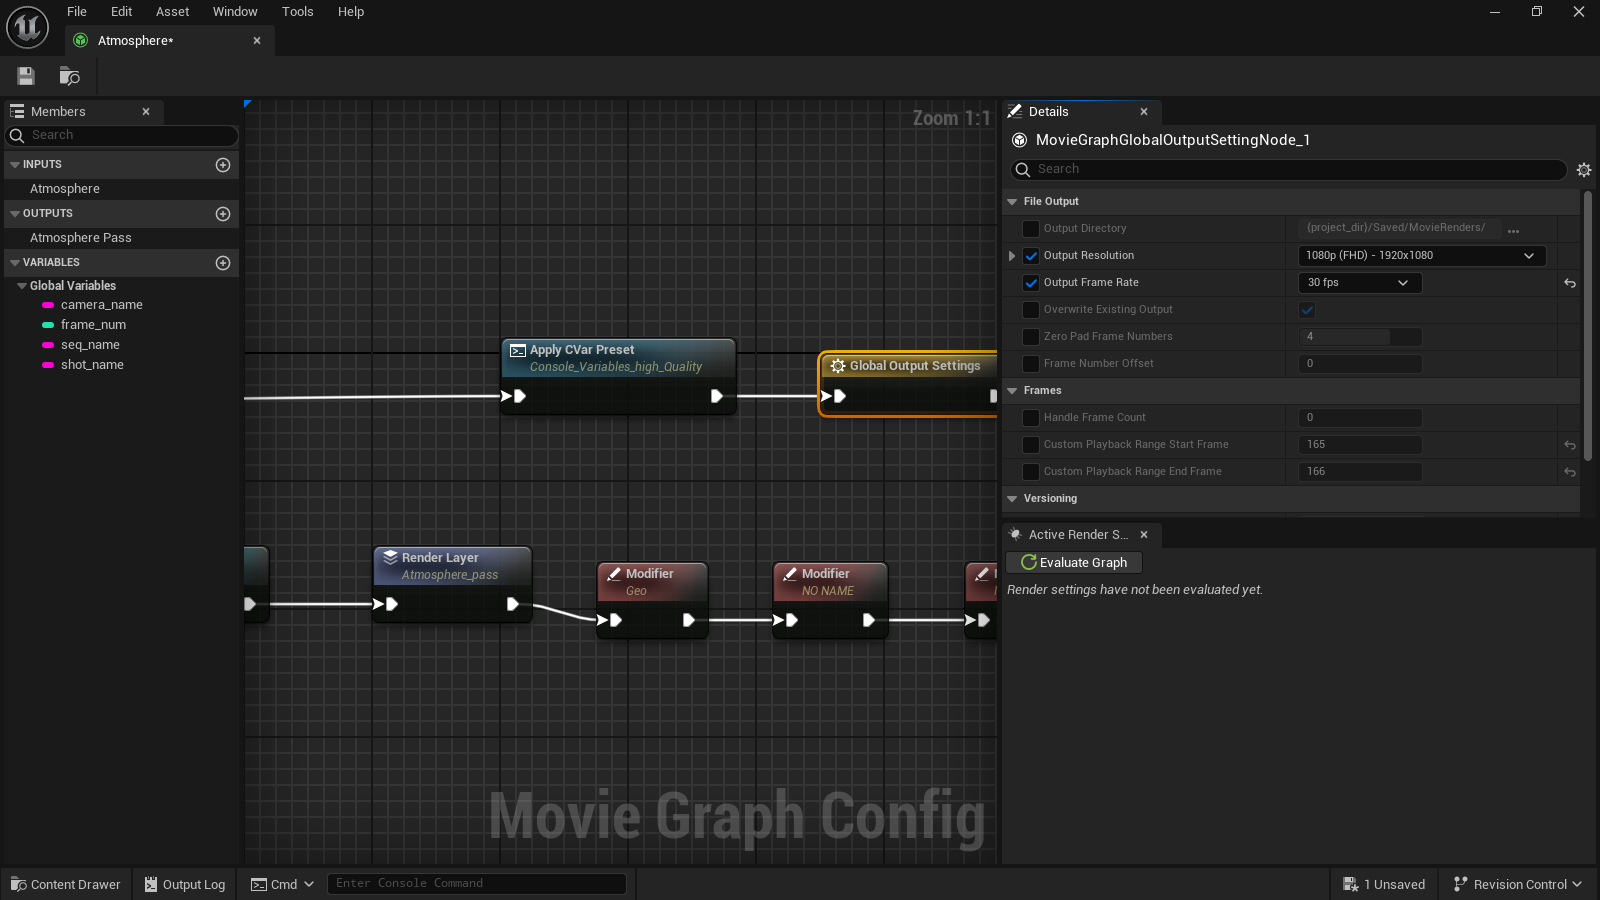Click the Details search field
Viewport: 1600px width, 900px height.
coord(1288,170)
